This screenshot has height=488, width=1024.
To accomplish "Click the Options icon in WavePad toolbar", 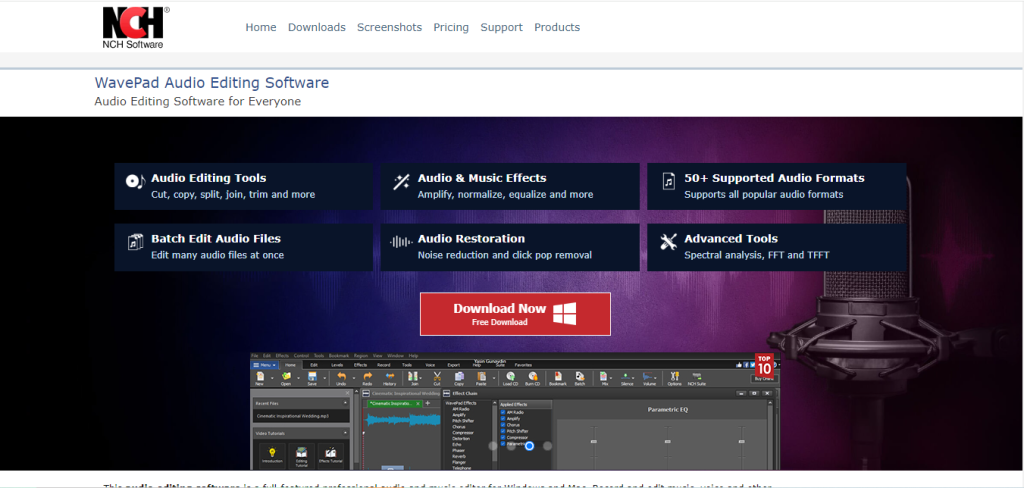I will pyautogui.click(x=675, y=376).
